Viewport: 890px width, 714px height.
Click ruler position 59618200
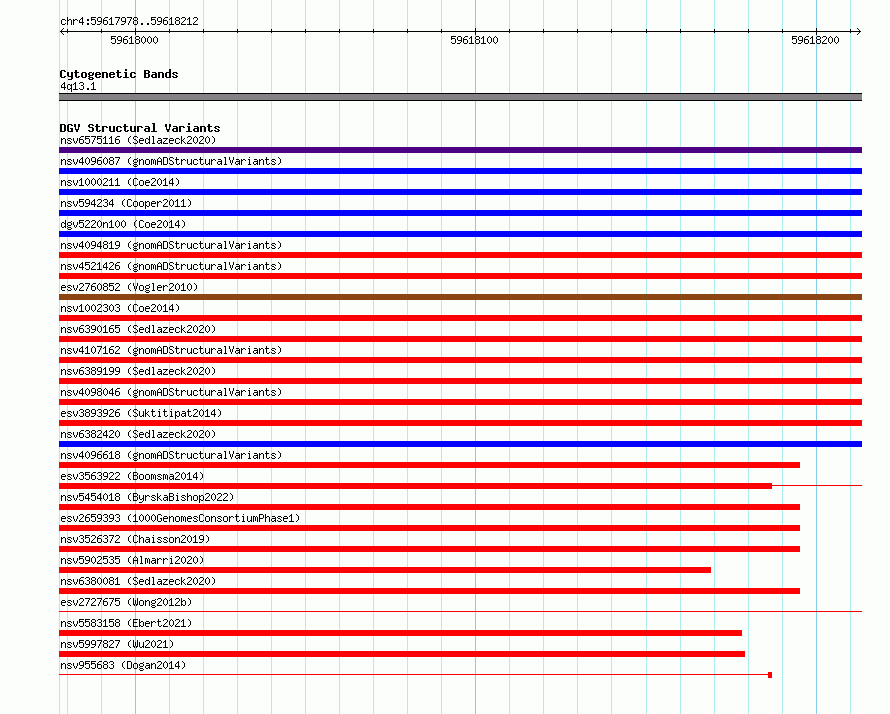tap(815, 40)
